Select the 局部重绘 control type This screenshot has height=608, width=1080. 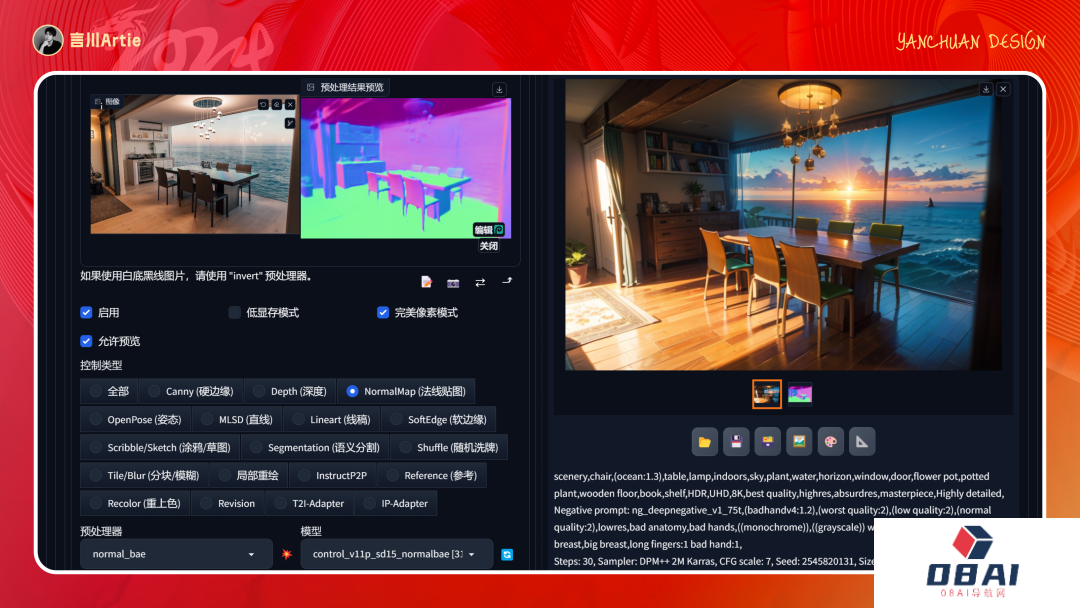pyautogui.click(x=248, y=475)
